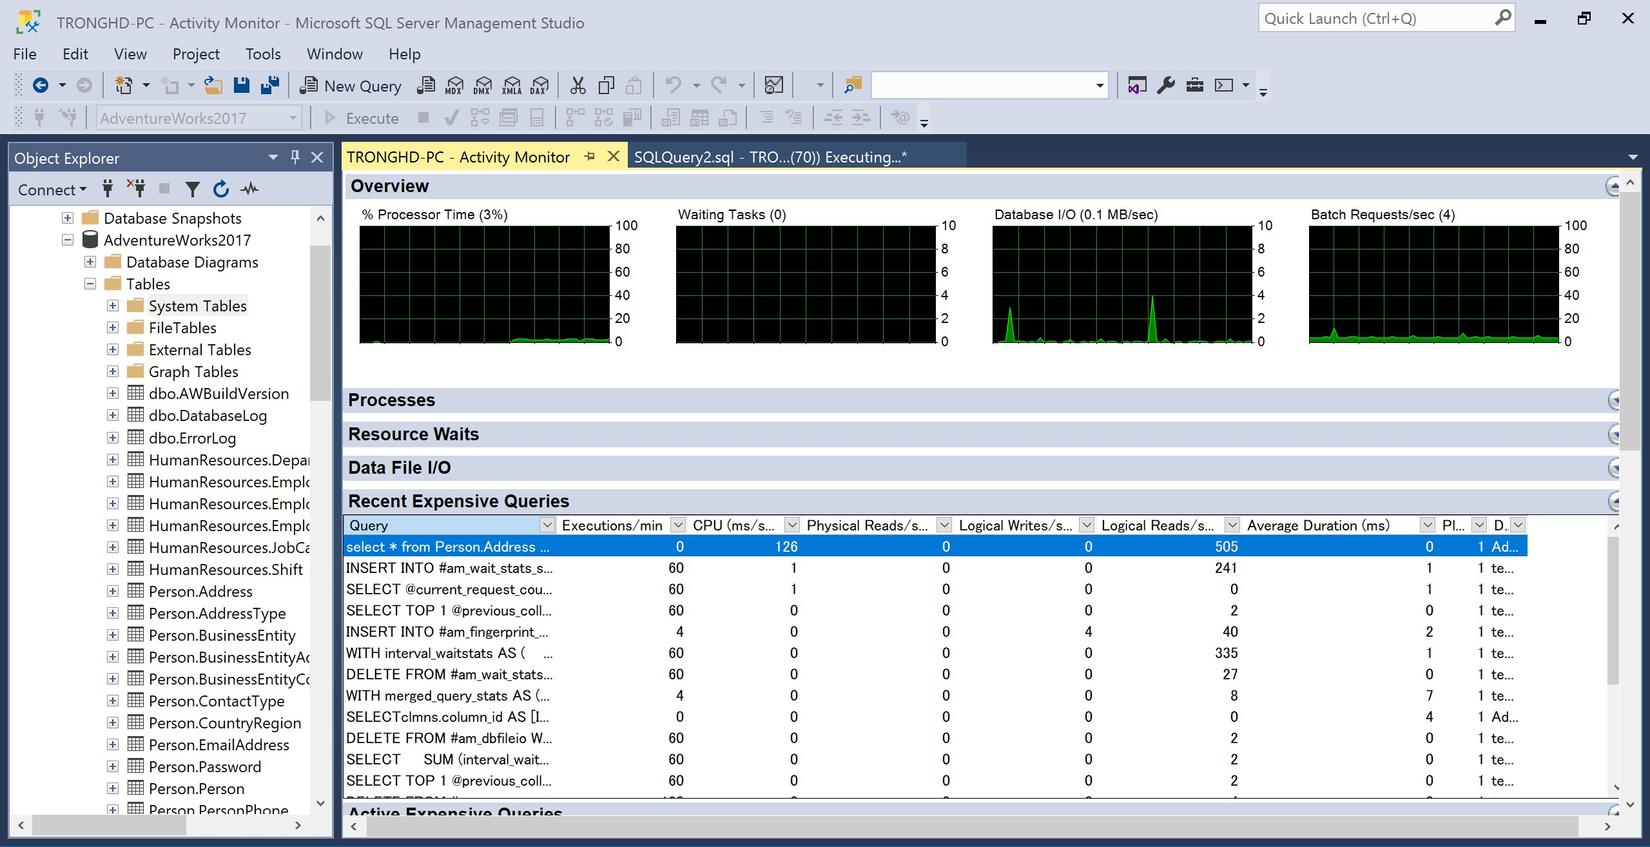Click the Quick Launch search field
The image size is (1650, 847).
1375,18
